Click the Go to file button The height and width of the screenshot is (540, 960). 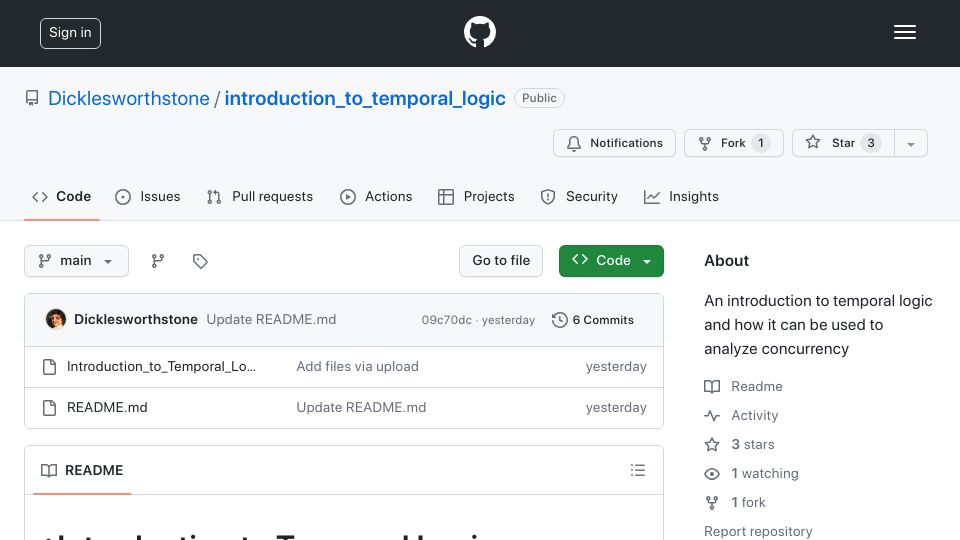501,261
